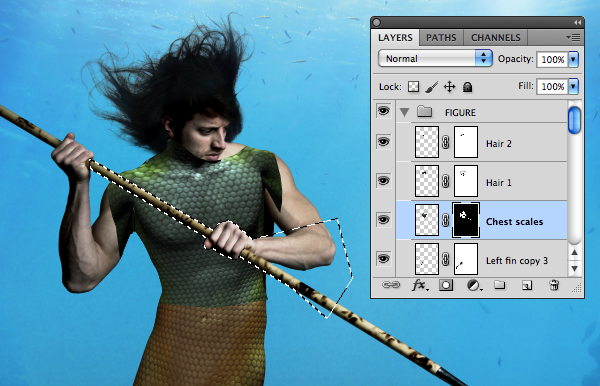Hide the Hair 2 layer
Viewport: 600px width, 386px height.
[x=383, y=142]
